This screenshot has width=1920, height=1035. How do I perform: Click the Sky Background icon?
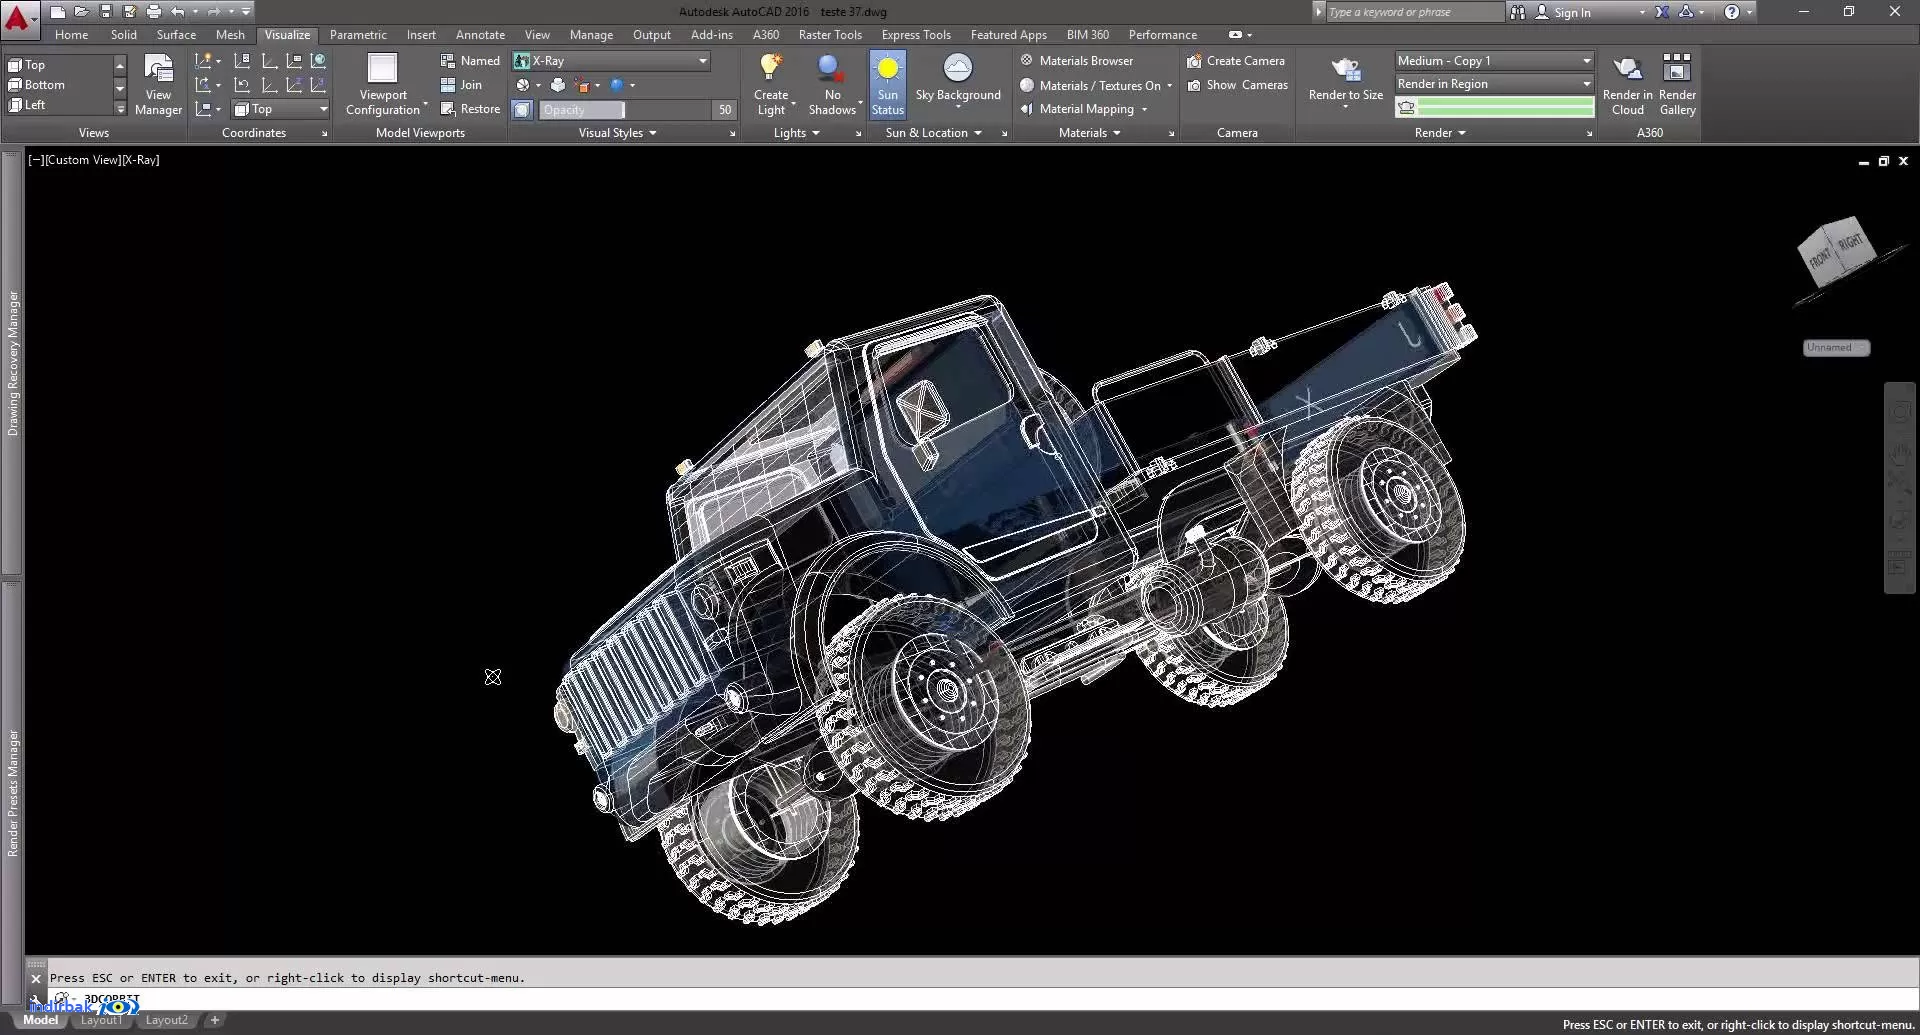(957, 68)
